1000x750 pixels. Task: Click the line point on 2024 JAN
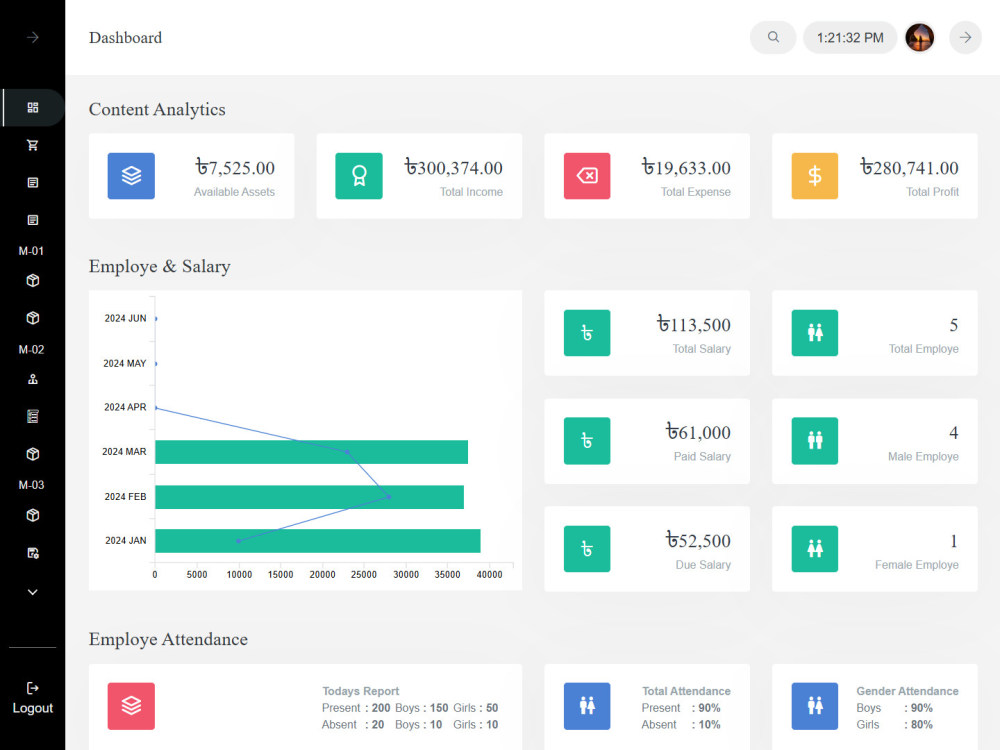point(239,541)
